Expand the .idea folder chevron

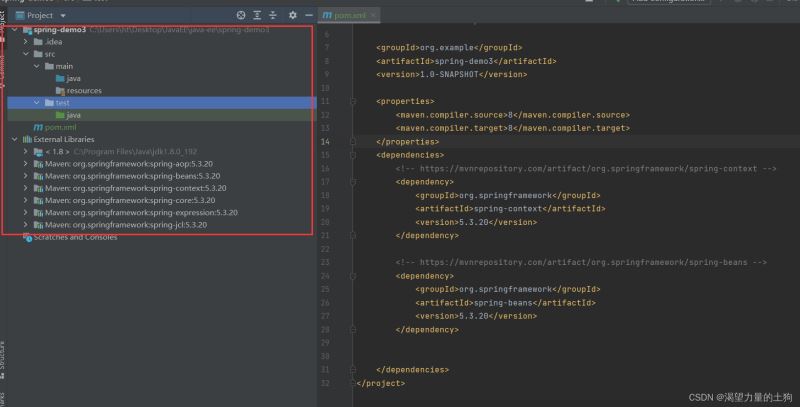point(26,42)
